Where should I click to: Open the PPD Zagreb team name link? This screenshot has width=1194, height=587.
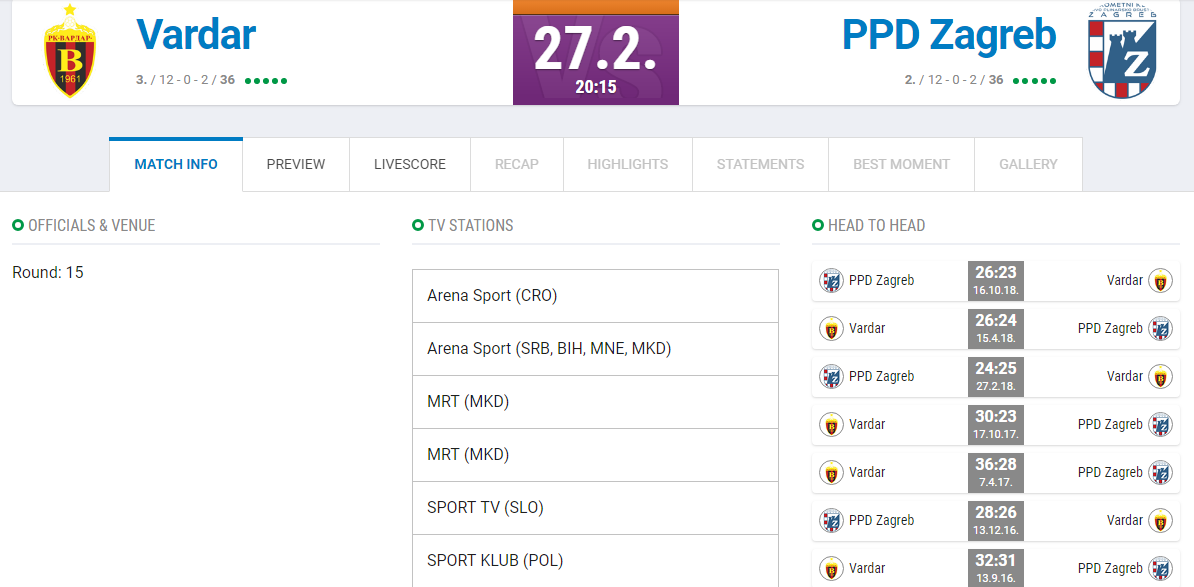click(949, 34)
